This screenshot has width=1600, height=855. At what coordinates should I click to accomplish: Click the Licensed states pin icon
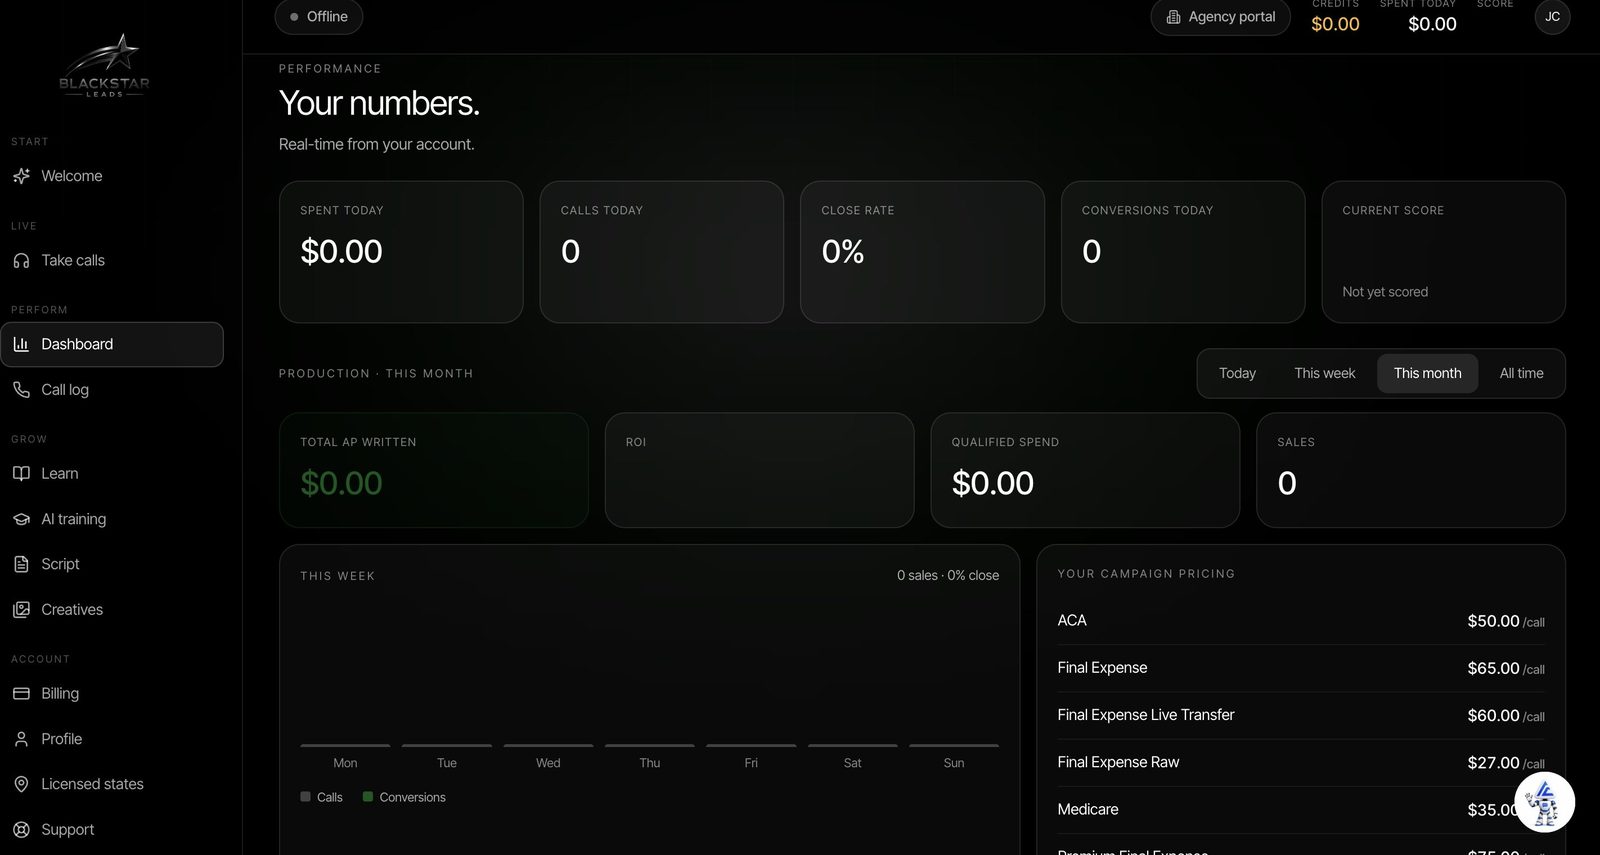[21, 784]
